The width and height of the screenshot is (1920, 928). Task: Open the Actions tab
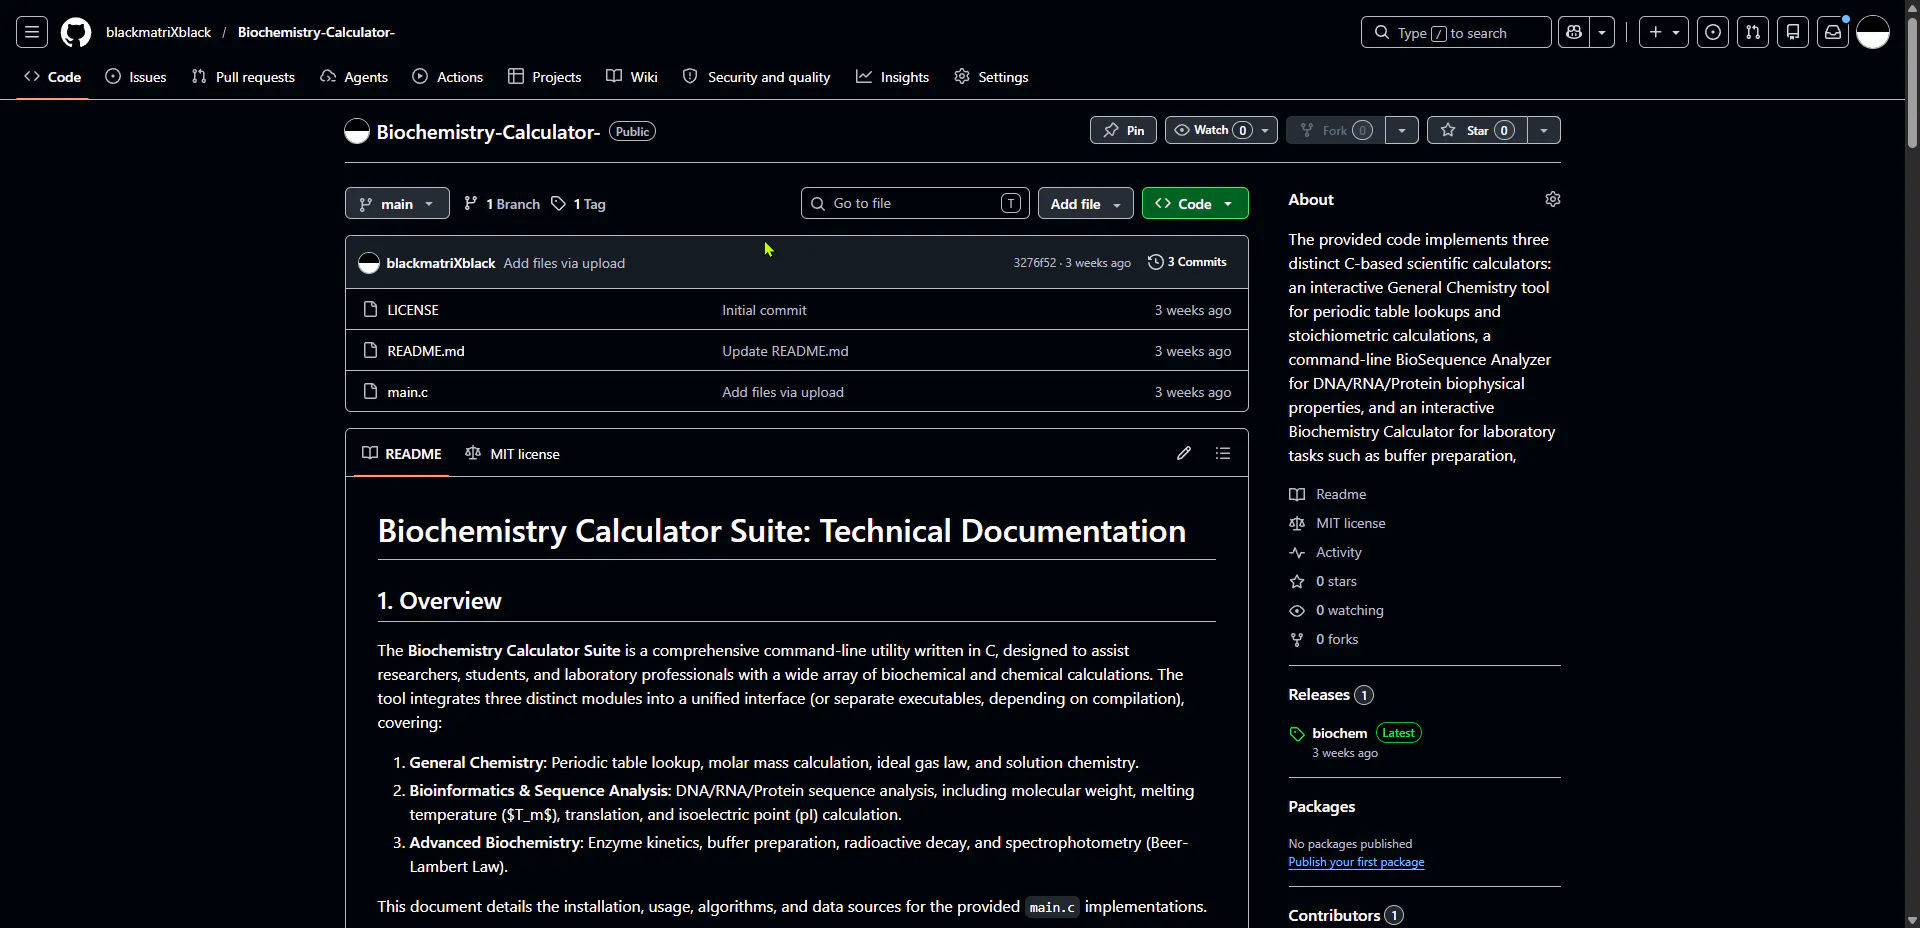tap(448, 77)
